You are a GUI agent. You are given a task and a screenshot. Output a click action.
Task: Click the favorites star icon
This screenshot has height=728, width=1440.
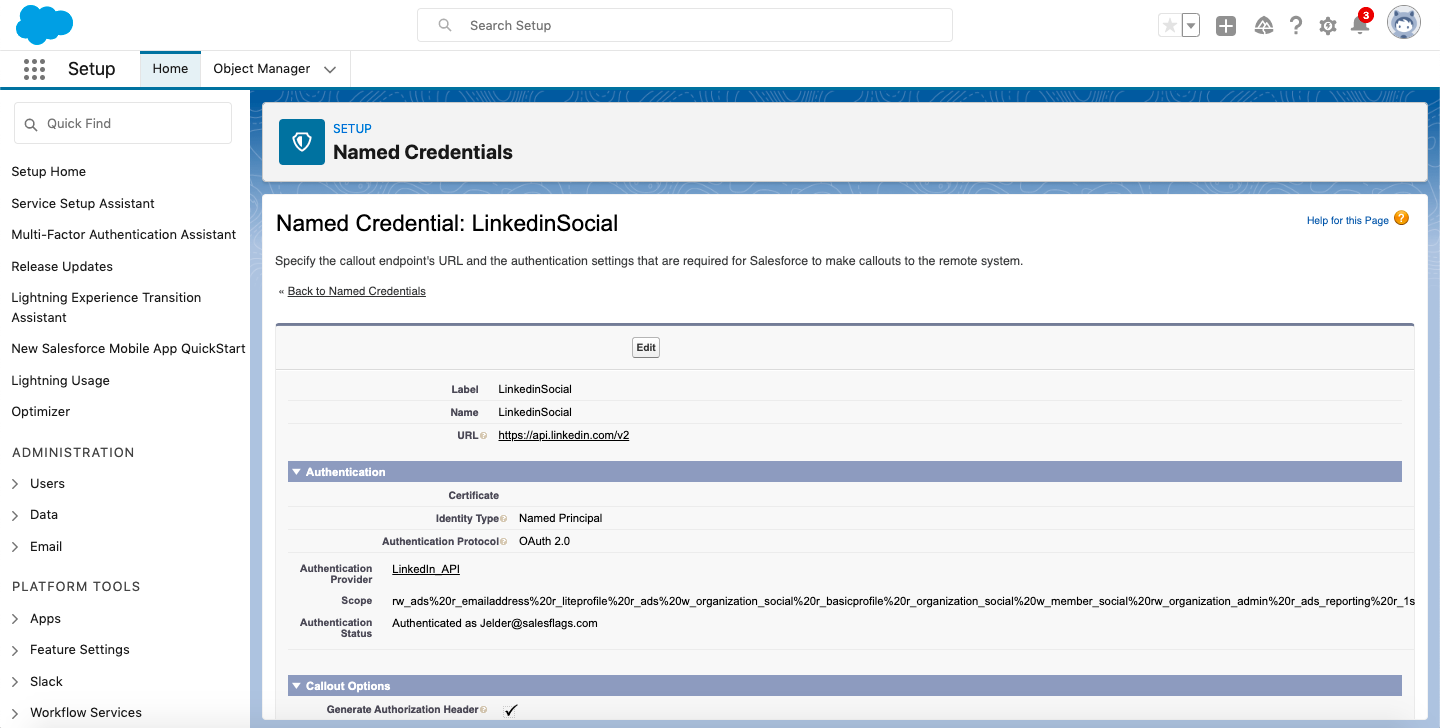click(x=1169, y=26)
